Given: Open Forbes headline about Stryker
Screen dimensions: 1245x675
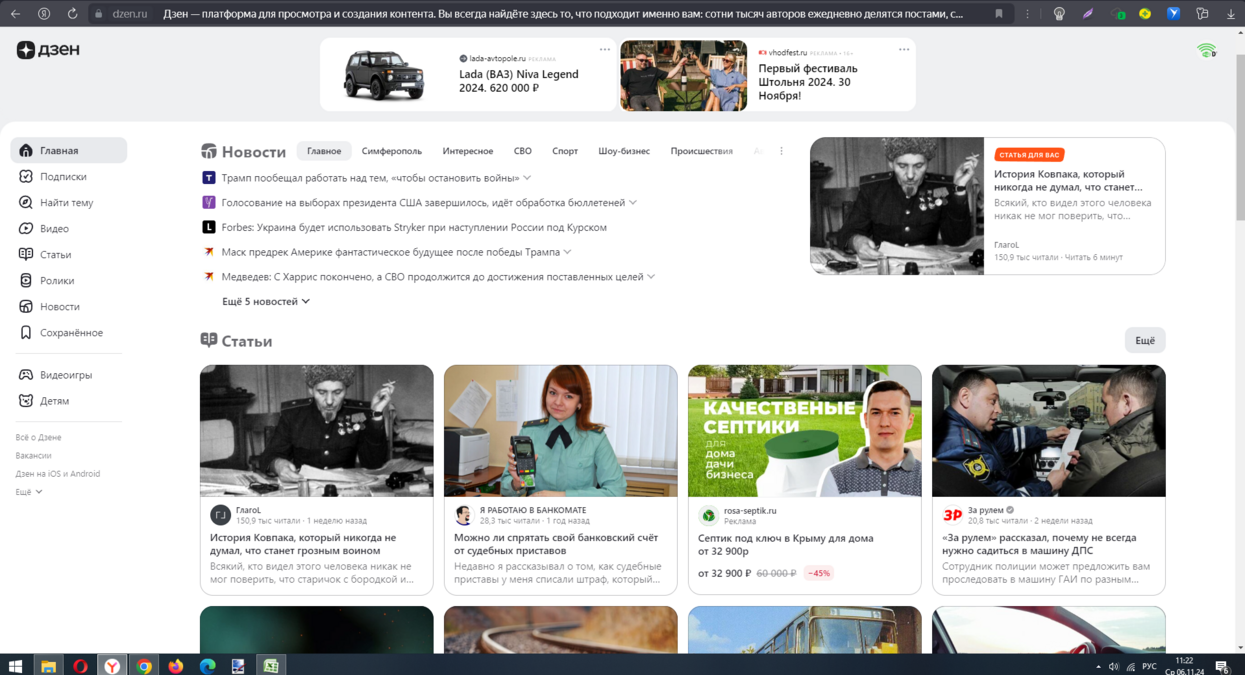Looking at the screenshot, I should click(413, 227).
